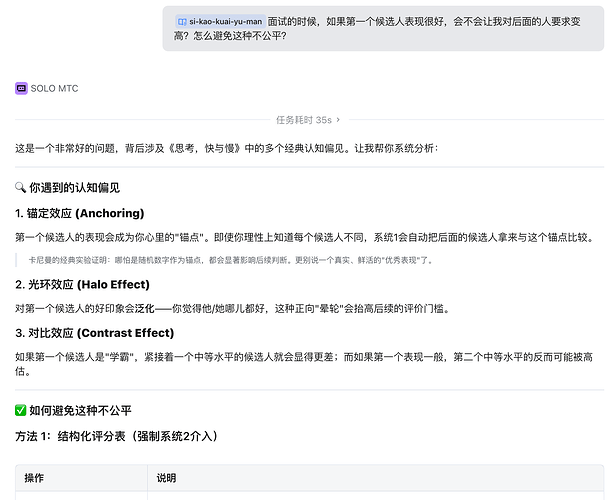The height and width of the screenshot is (500, 614).
Task: Click the si-kao-kuai-yu-man skill tag
Action: pyautogui.click(x=220, y=22)
